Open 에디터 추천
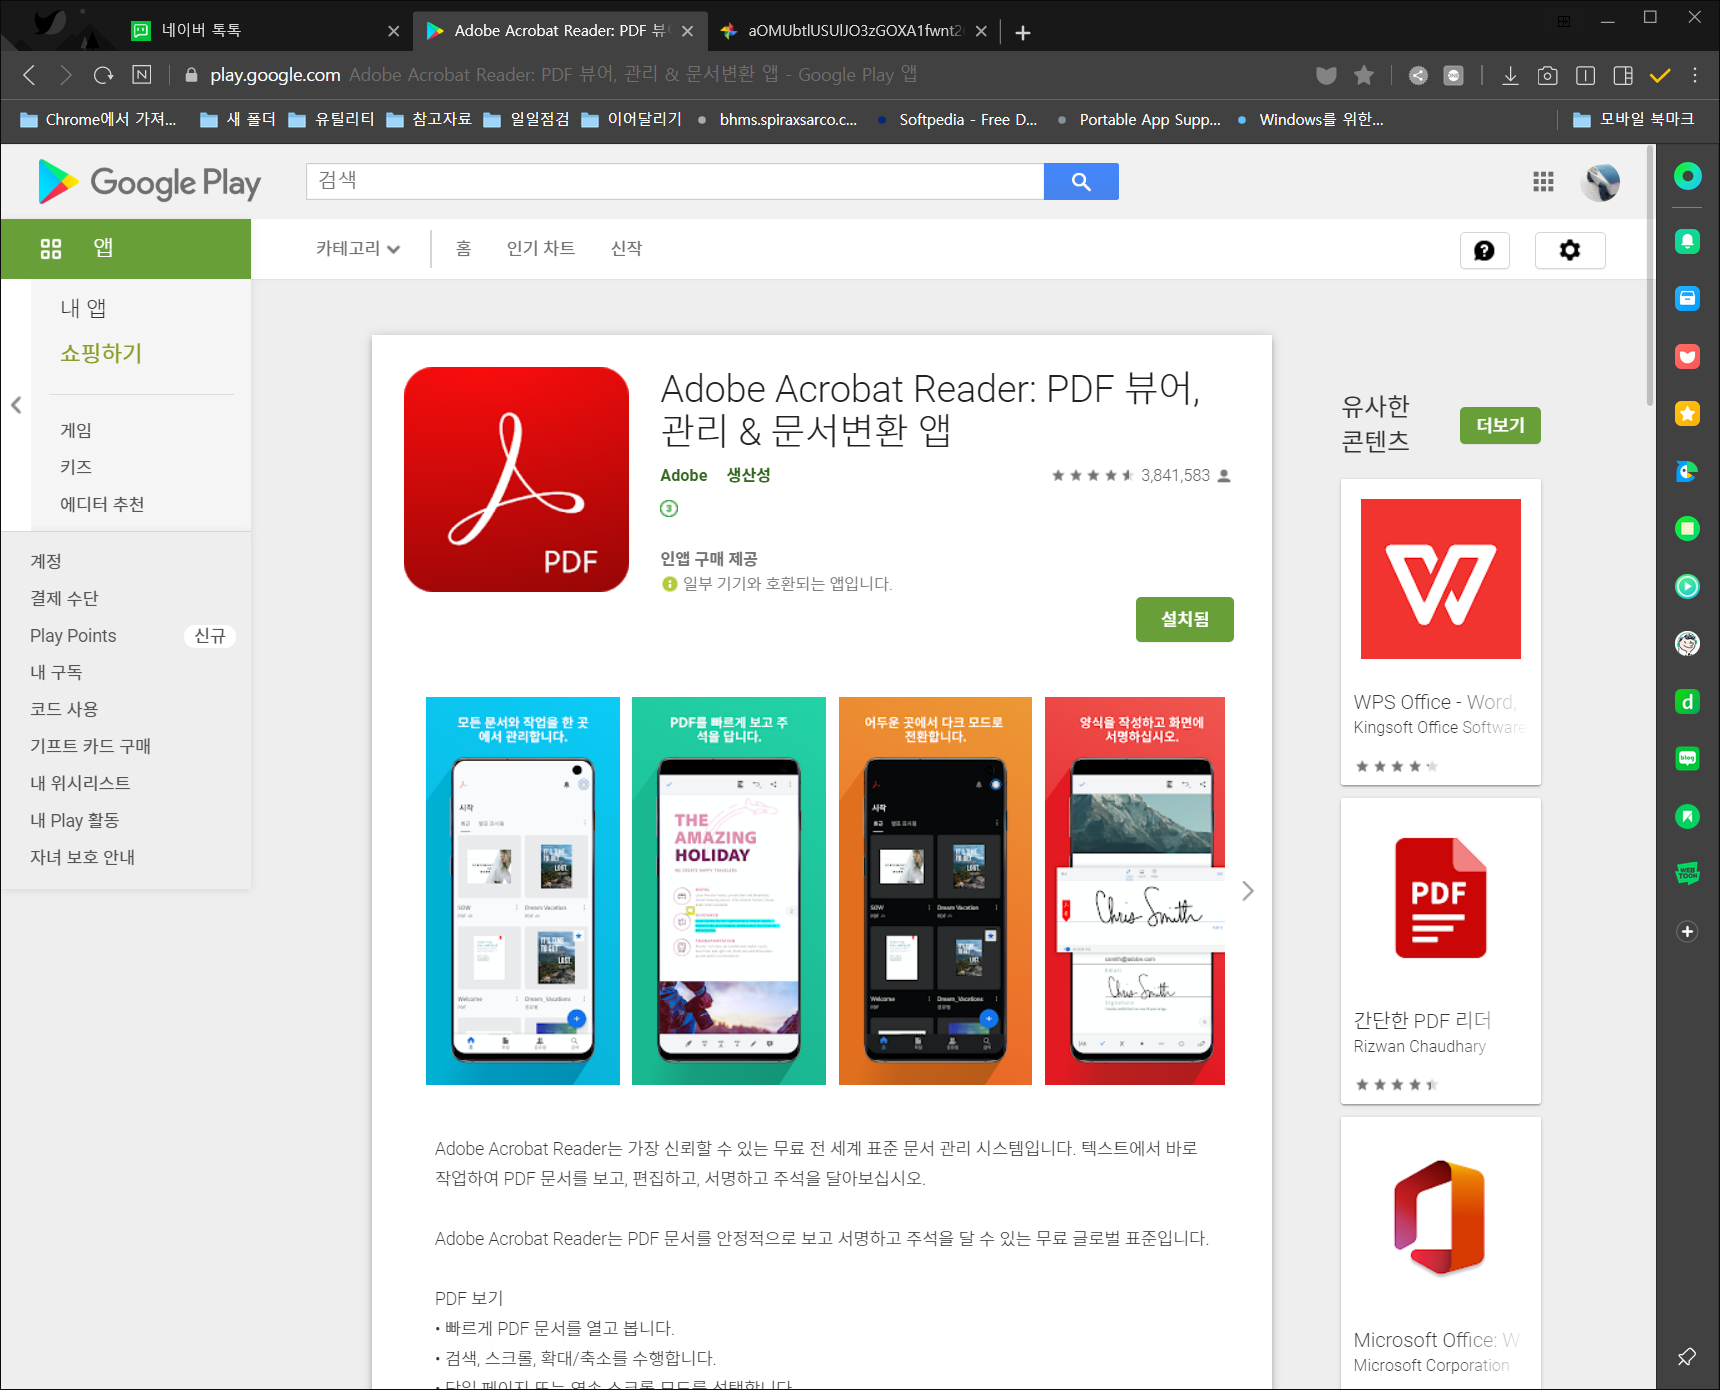 102,504
